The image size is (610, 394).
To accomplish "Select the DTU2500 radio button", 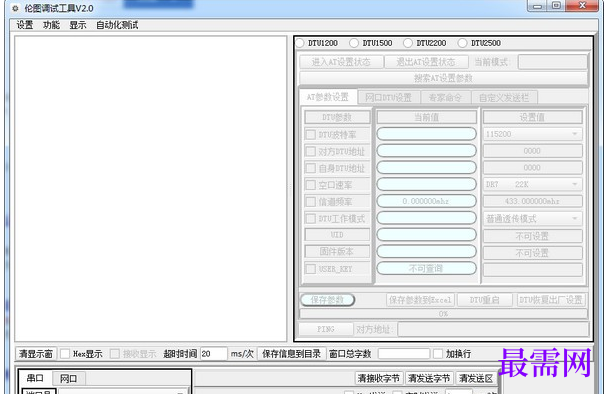I will (x=462, y=43).
